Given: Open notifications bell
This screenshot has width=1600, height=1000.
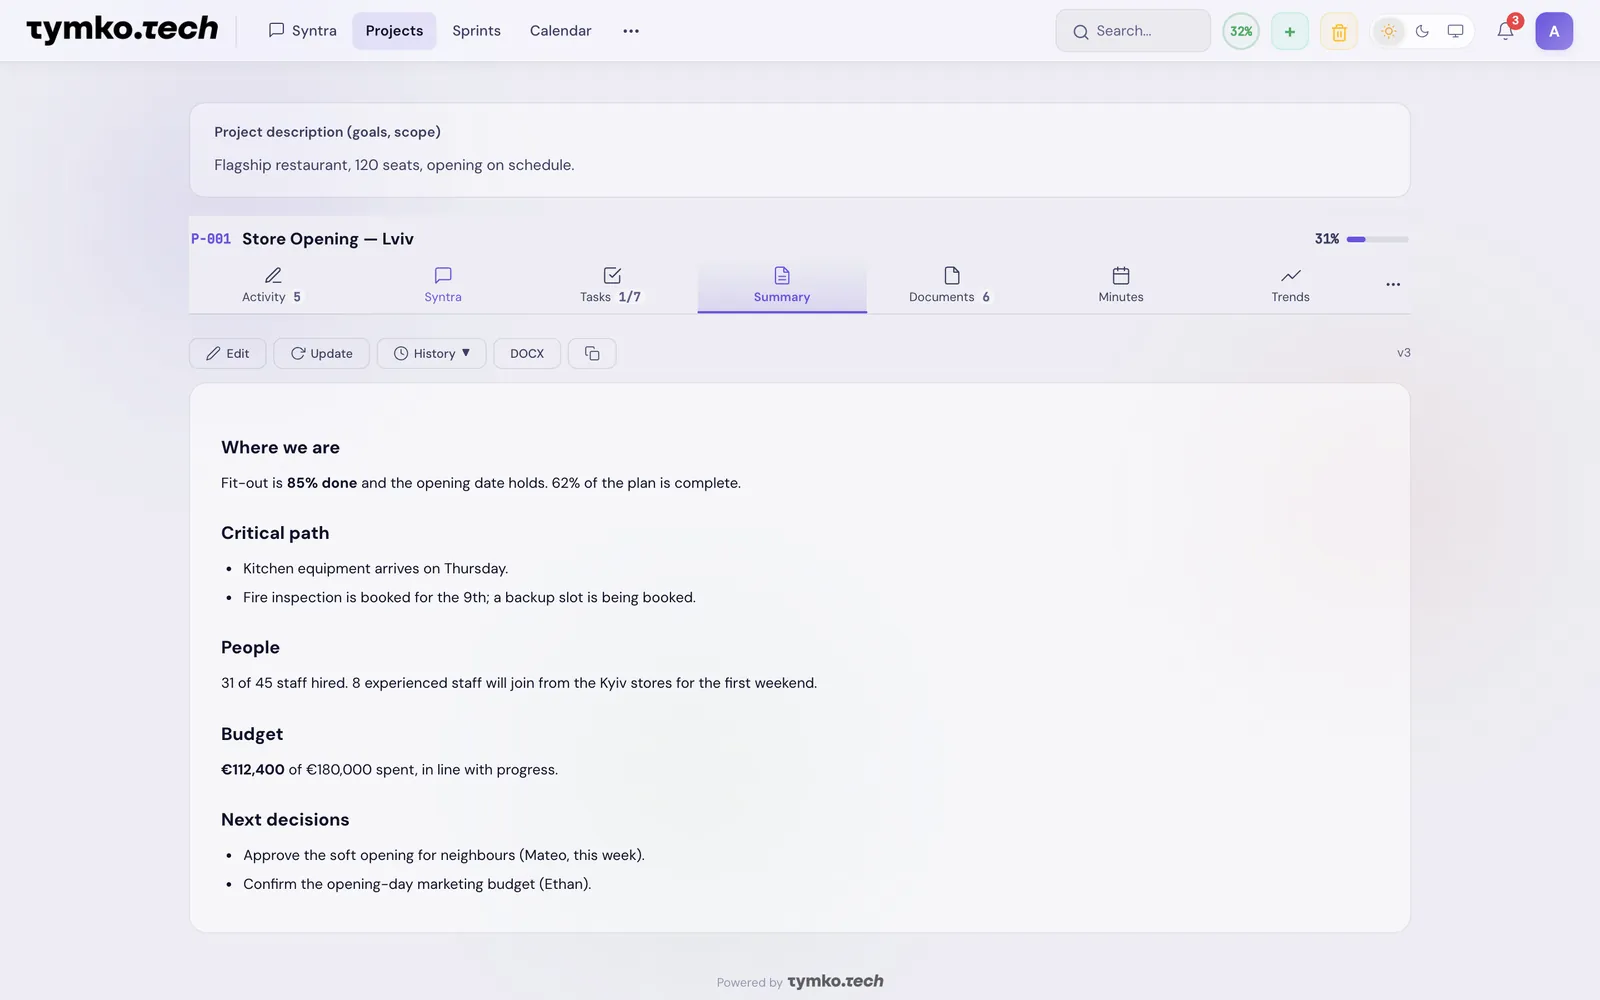Looking at the screenshot, I should [x=1506, y=31].
